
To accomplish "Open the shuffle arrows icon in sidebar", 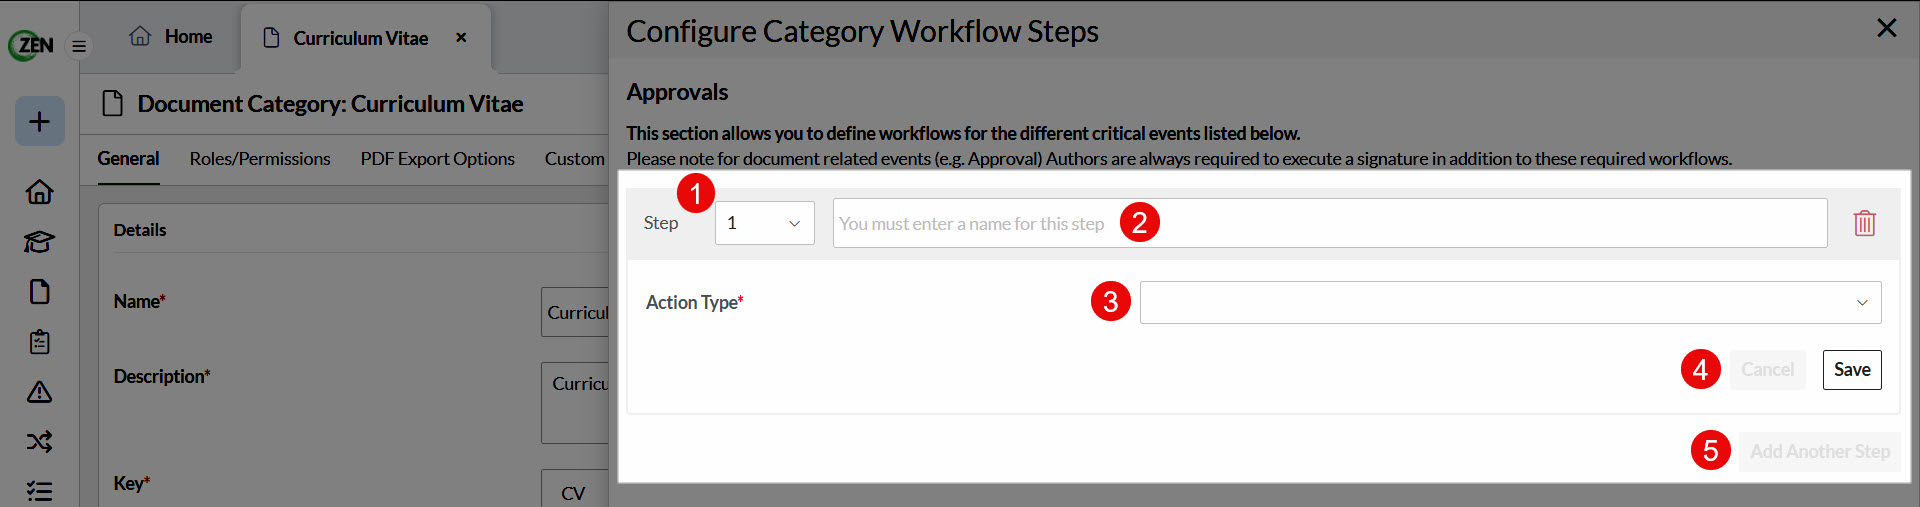I will (x=40, y=441).
